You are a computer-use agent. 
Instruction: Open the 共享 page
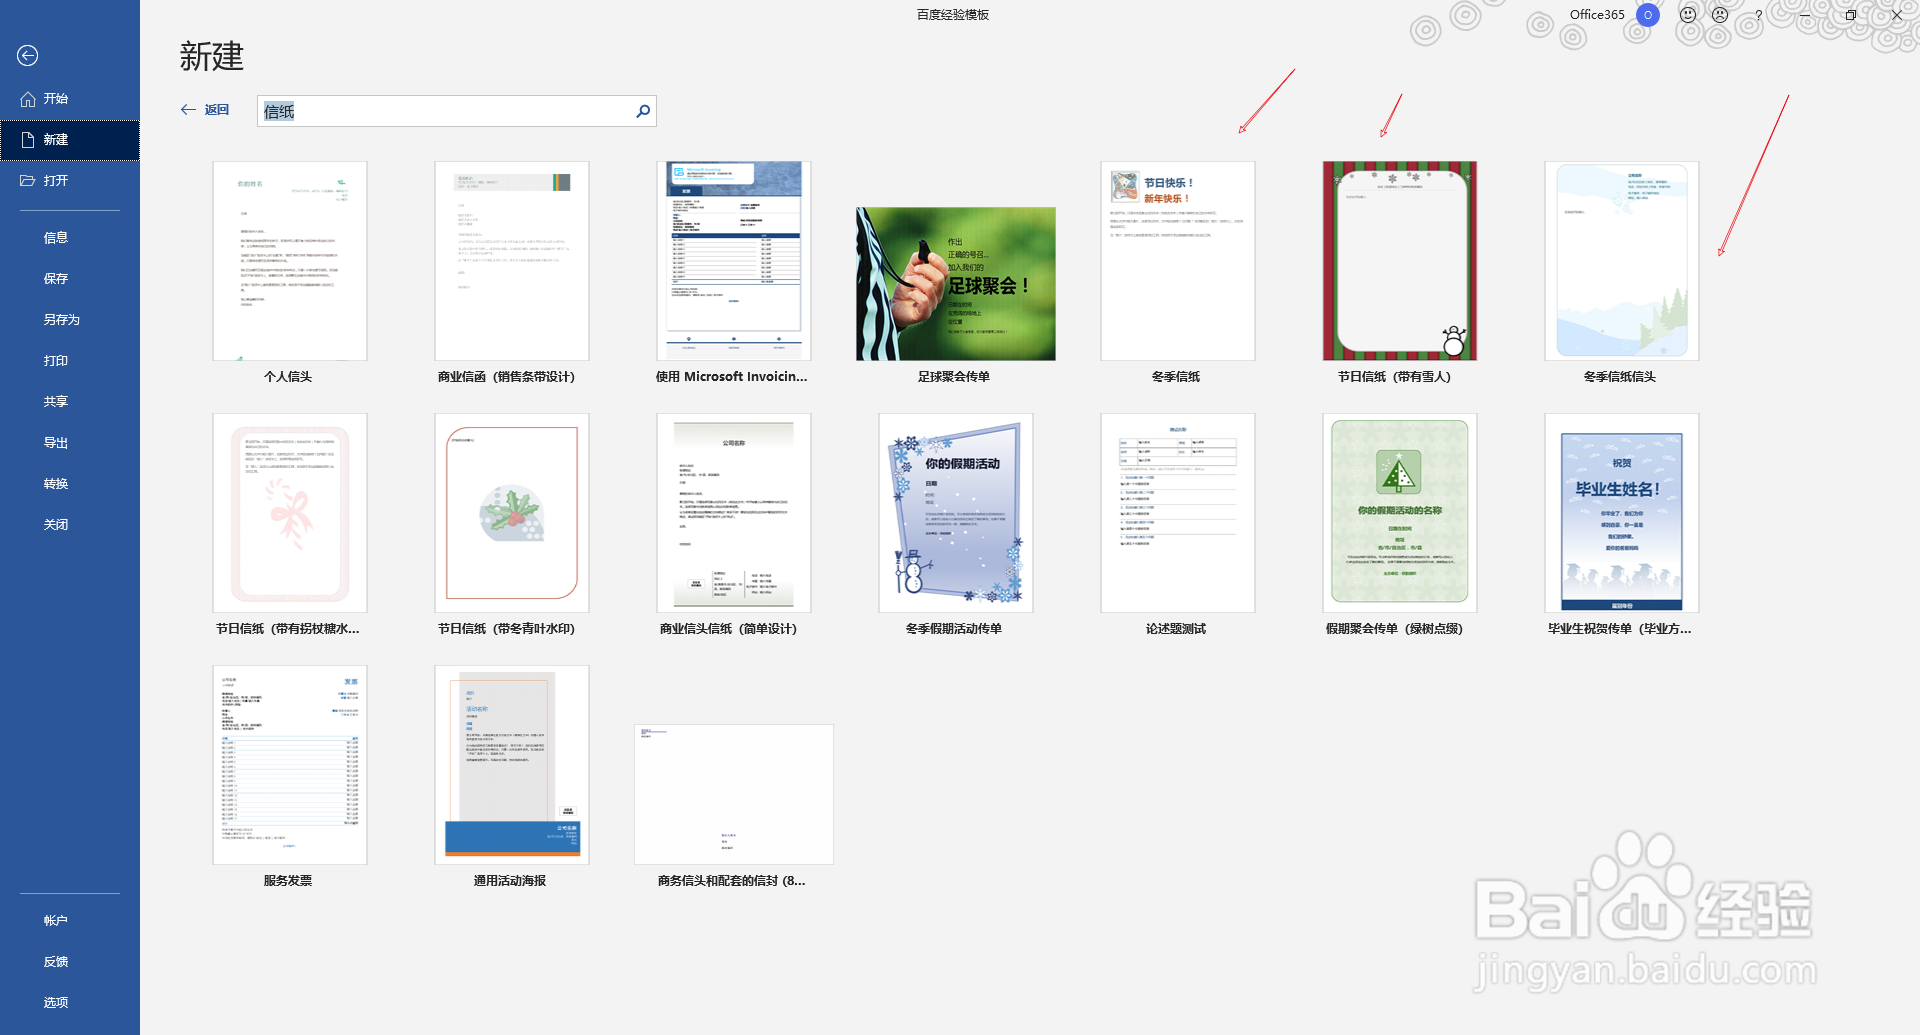tap(56, 402)
